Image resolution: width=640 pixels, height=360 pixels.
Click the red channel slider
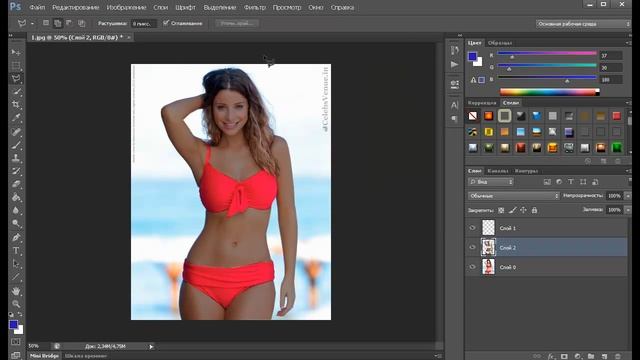547,53
